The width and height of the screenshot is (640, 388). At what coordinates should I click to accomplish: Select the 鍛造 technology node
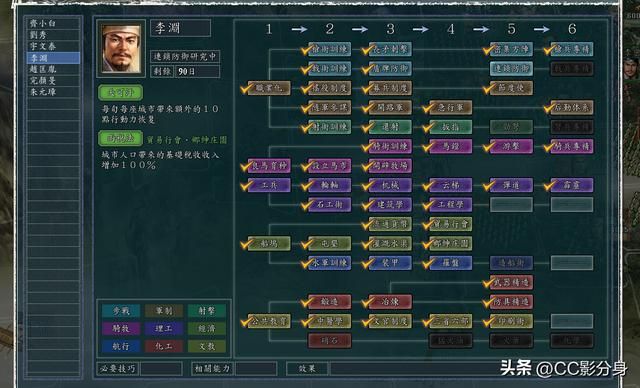click(330, 302)
